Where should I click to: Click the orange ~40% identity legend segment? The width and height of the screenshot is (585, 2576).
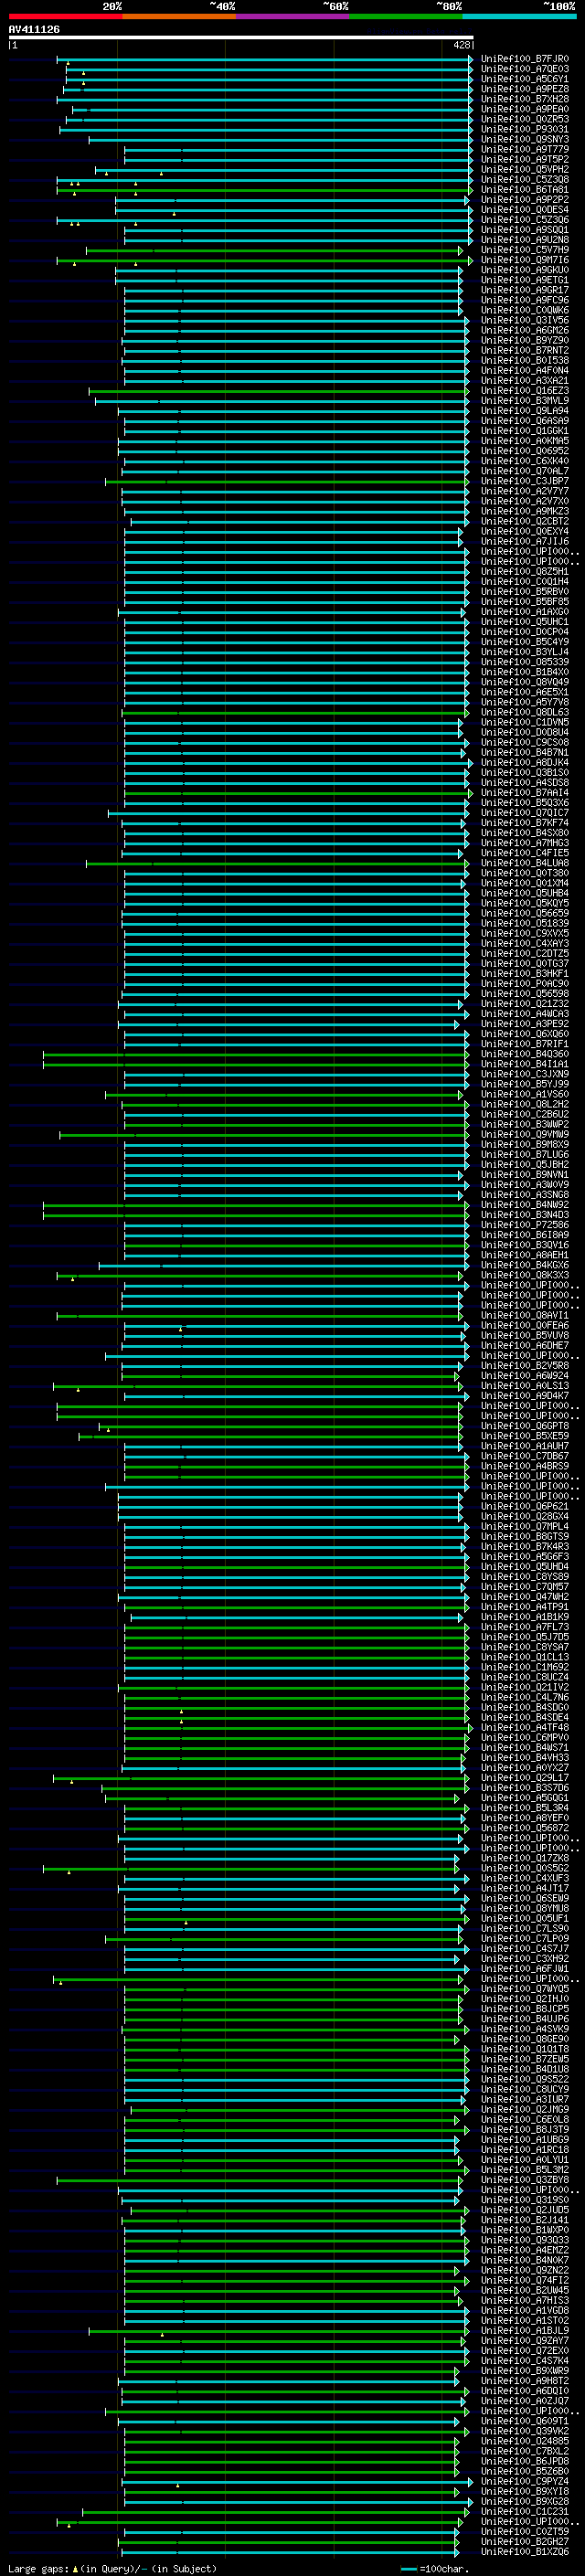(x=179, y=16)
